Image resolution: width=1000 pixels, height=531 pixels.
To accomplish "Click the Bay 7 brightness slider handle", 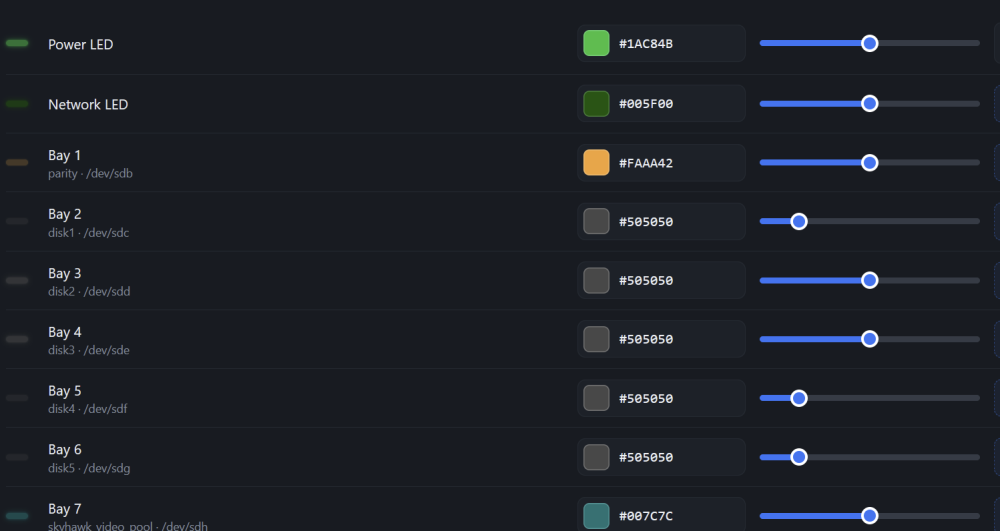I will click(869, 516).
